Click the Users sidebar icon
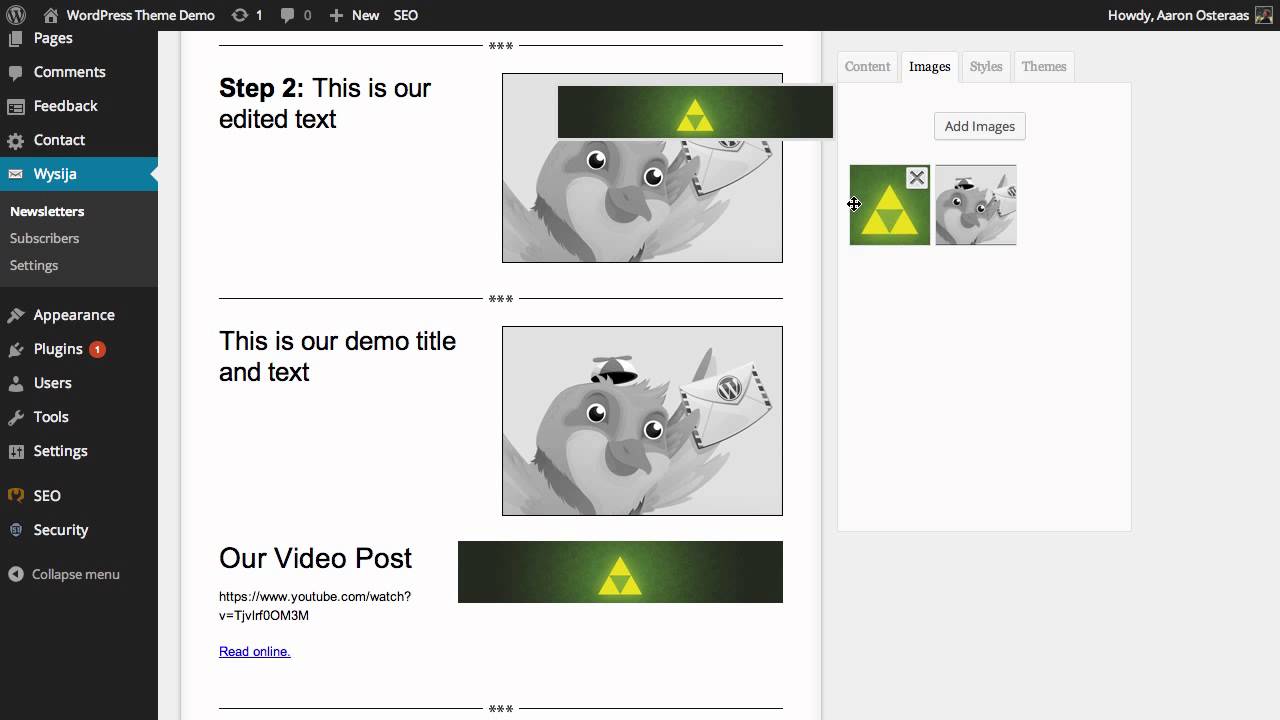Image resolution: width=1280 pixels, height=720 pixels. 15,383
